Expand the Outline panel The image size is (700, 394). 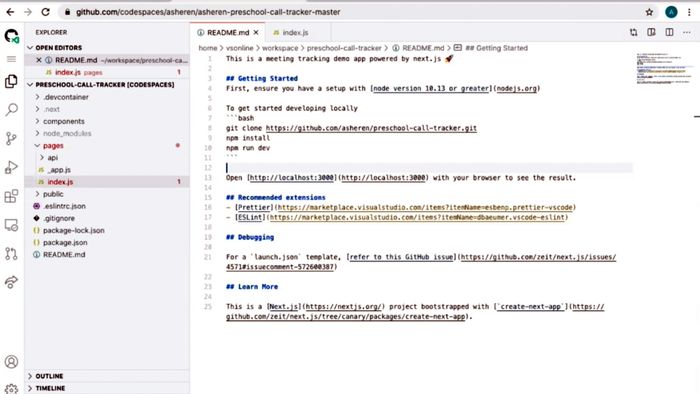point(107,376)
